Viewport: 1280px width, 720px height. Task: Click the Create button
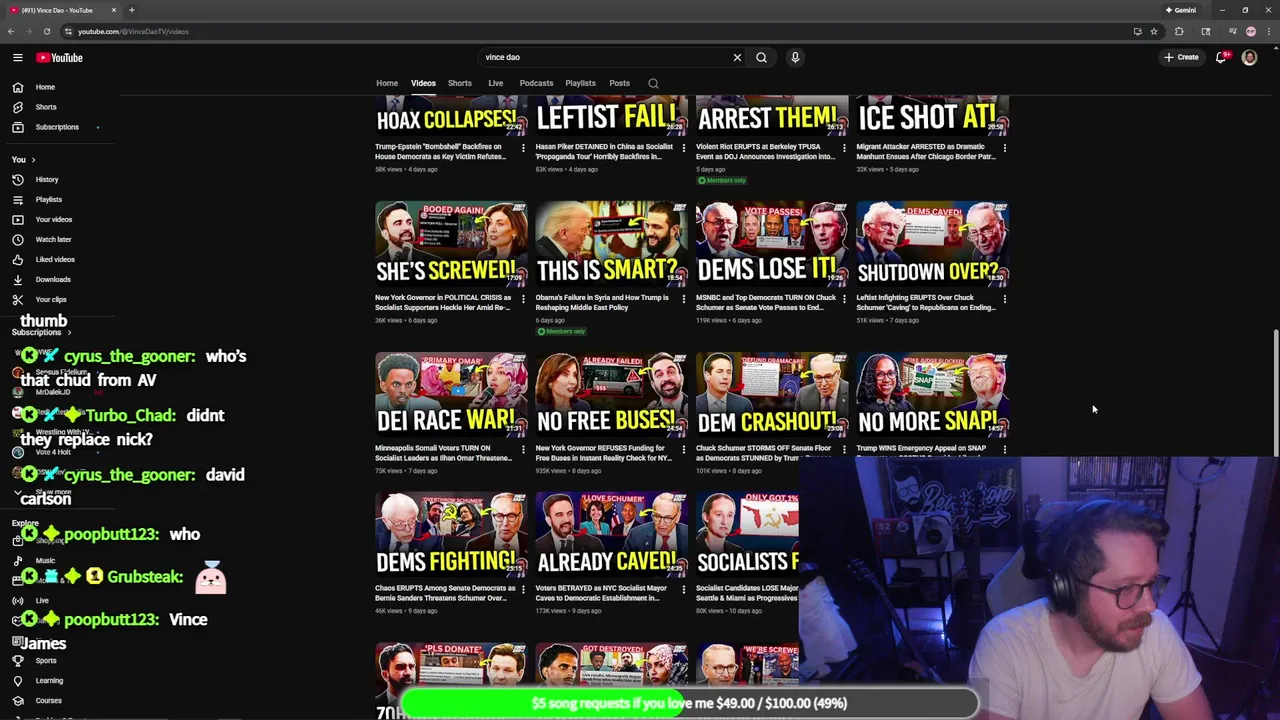(x=1181, y=57)
